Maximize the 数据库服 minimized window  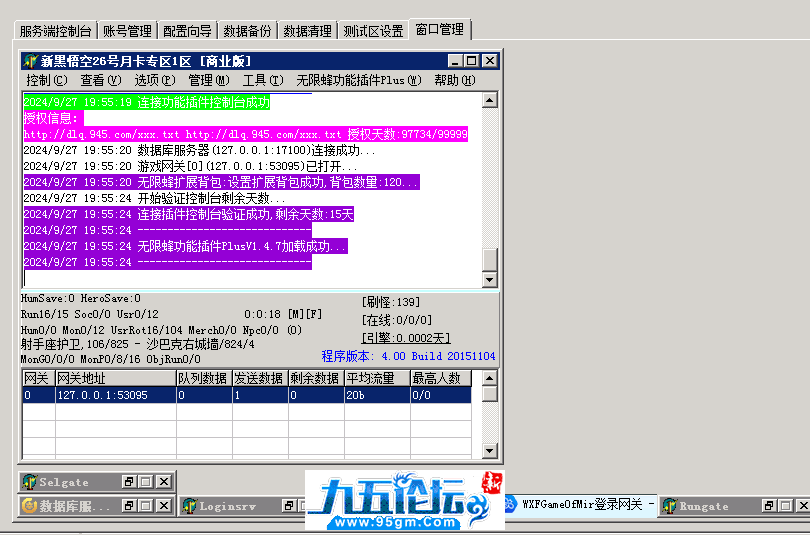pos(145,507)
